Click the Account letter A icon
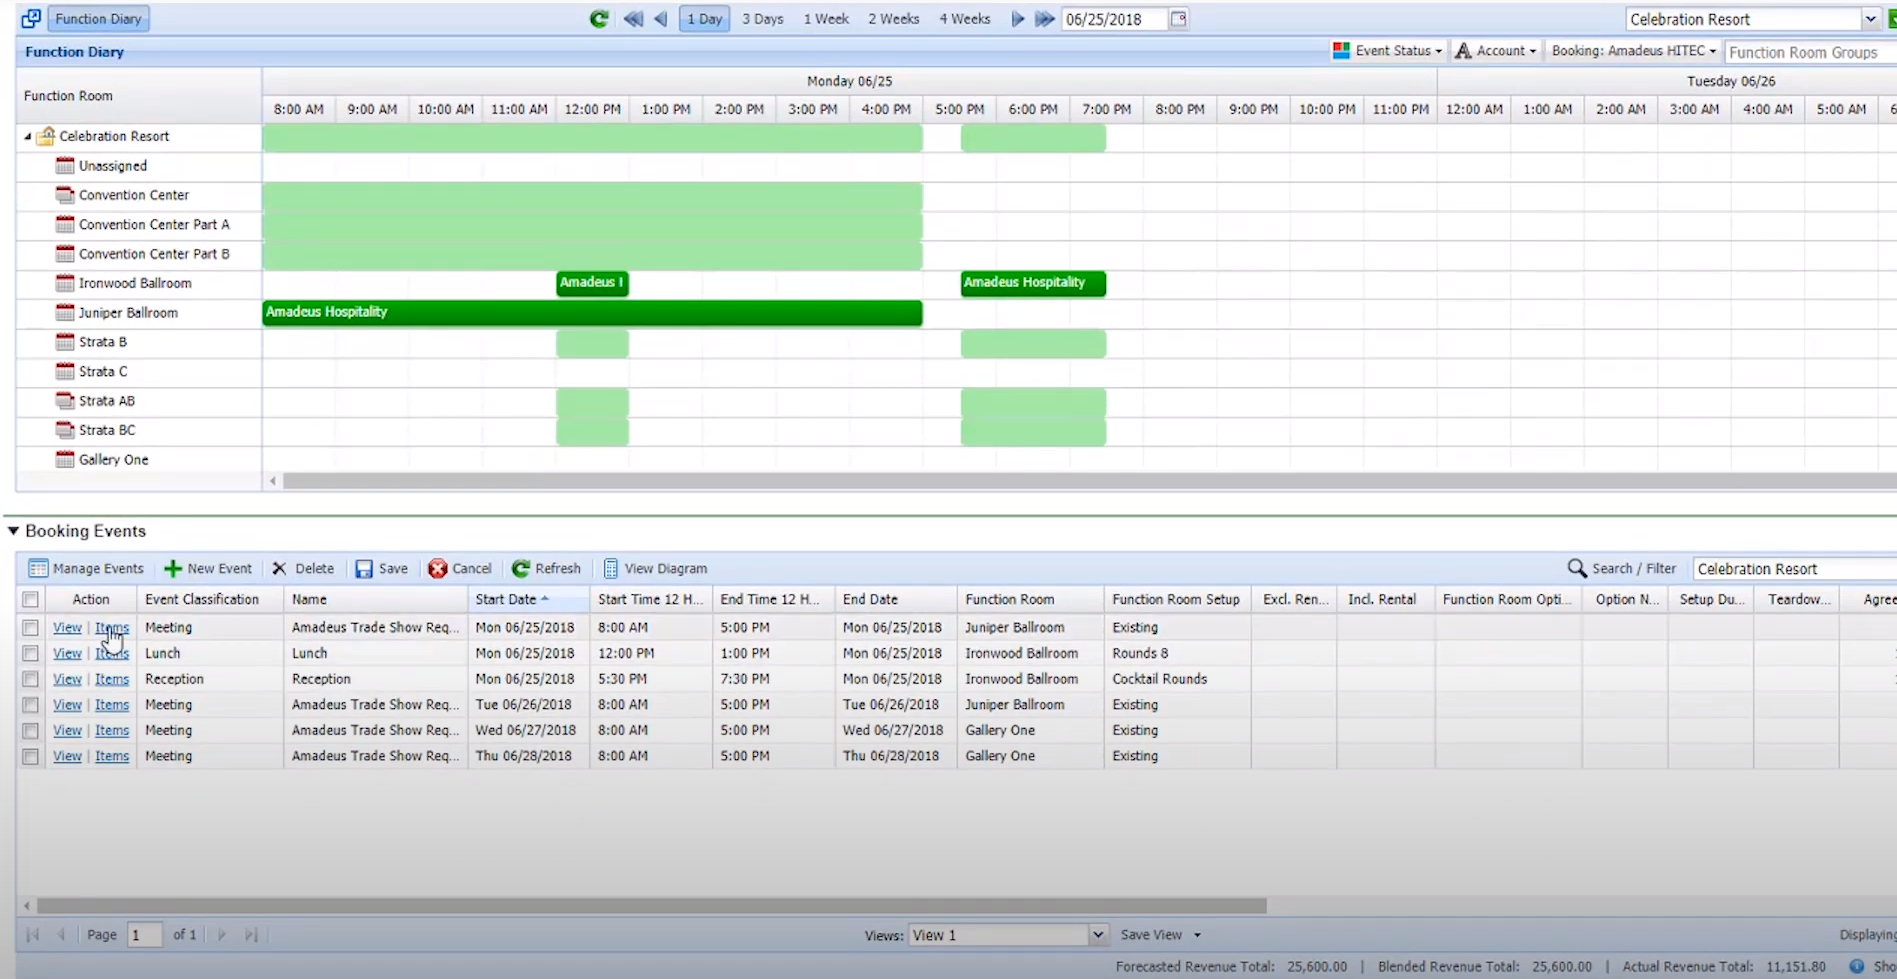The width and height of the screenshot is (1897, 979). 1463,50
